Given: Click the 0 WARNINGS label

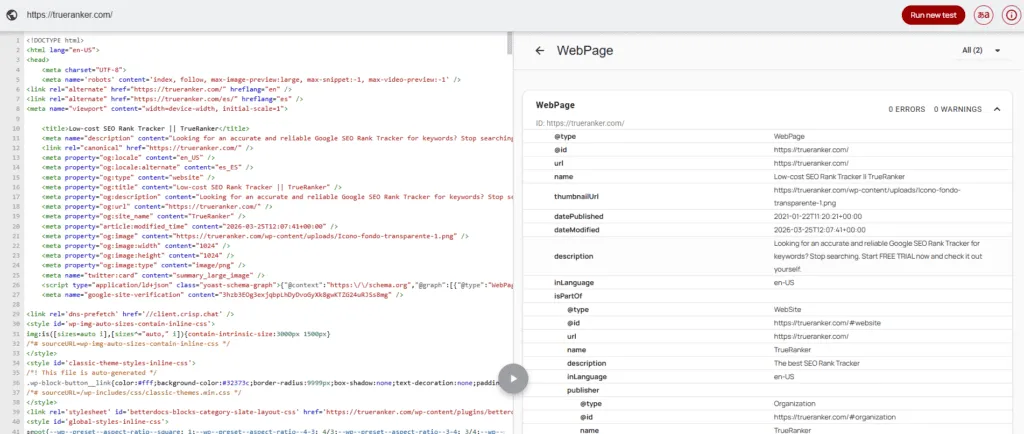Looking at the screenshot, I should pyautogui.click(x=957, y=109).
